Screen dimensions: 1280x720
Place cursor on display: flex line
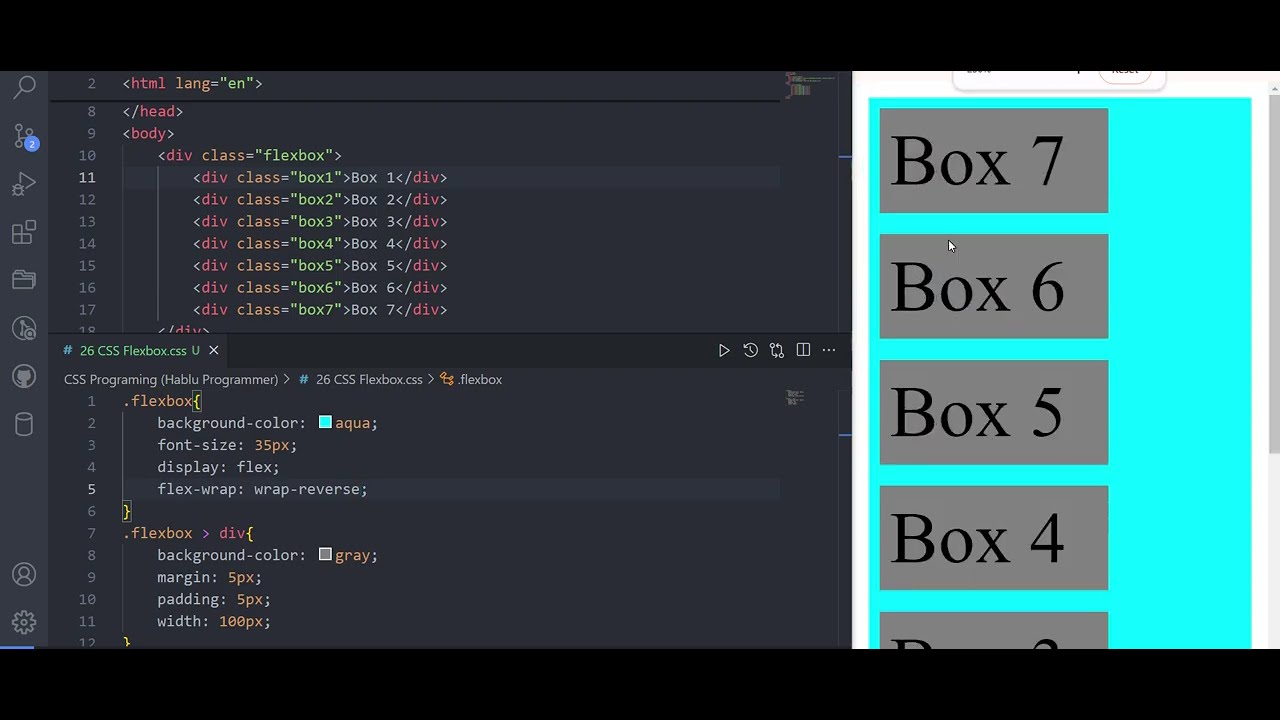point(218,467)
